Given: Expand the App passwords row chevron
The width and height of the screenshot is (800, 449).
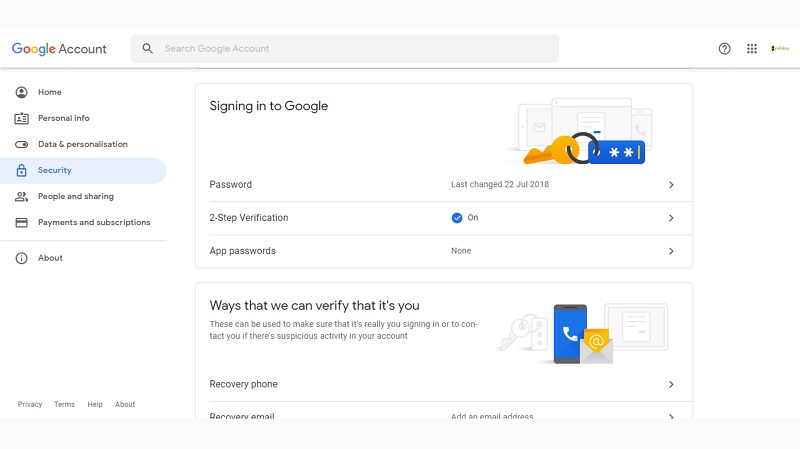Looking at the screenshot, I should coord(671,251).
